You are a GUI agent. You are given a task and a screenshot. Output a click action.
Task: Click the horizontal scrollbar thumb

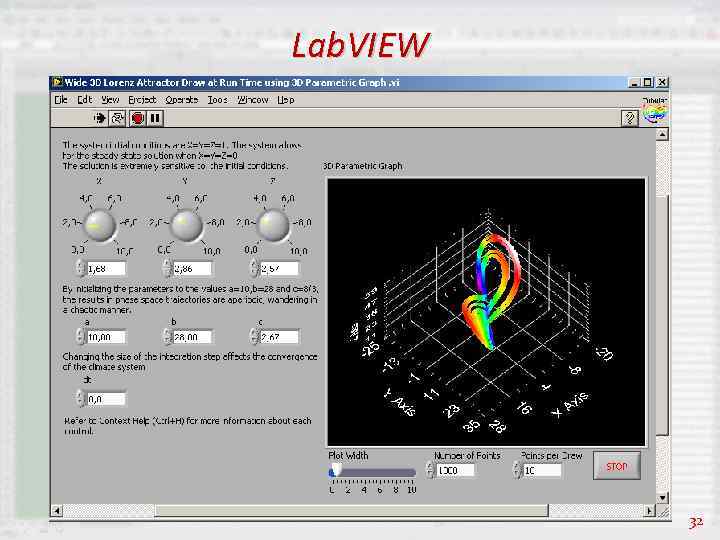(352, 511)
